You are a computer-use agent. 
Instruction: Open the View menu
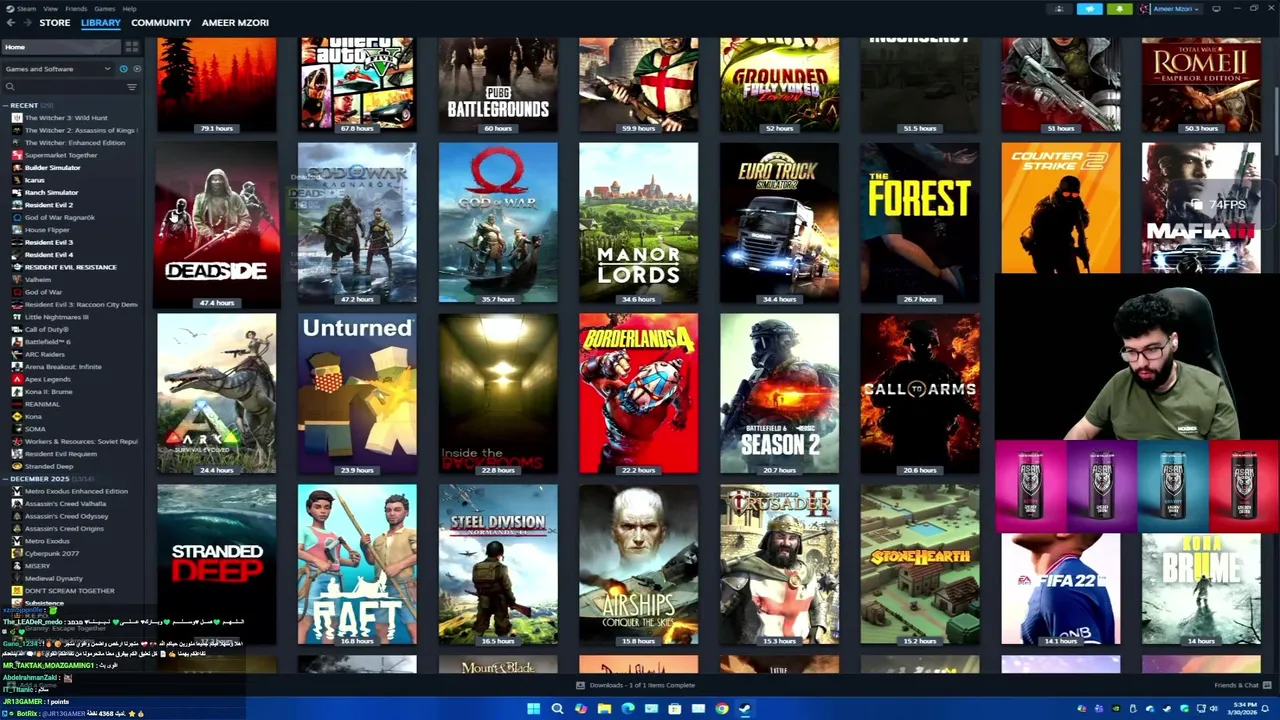[x=50, y=8]
